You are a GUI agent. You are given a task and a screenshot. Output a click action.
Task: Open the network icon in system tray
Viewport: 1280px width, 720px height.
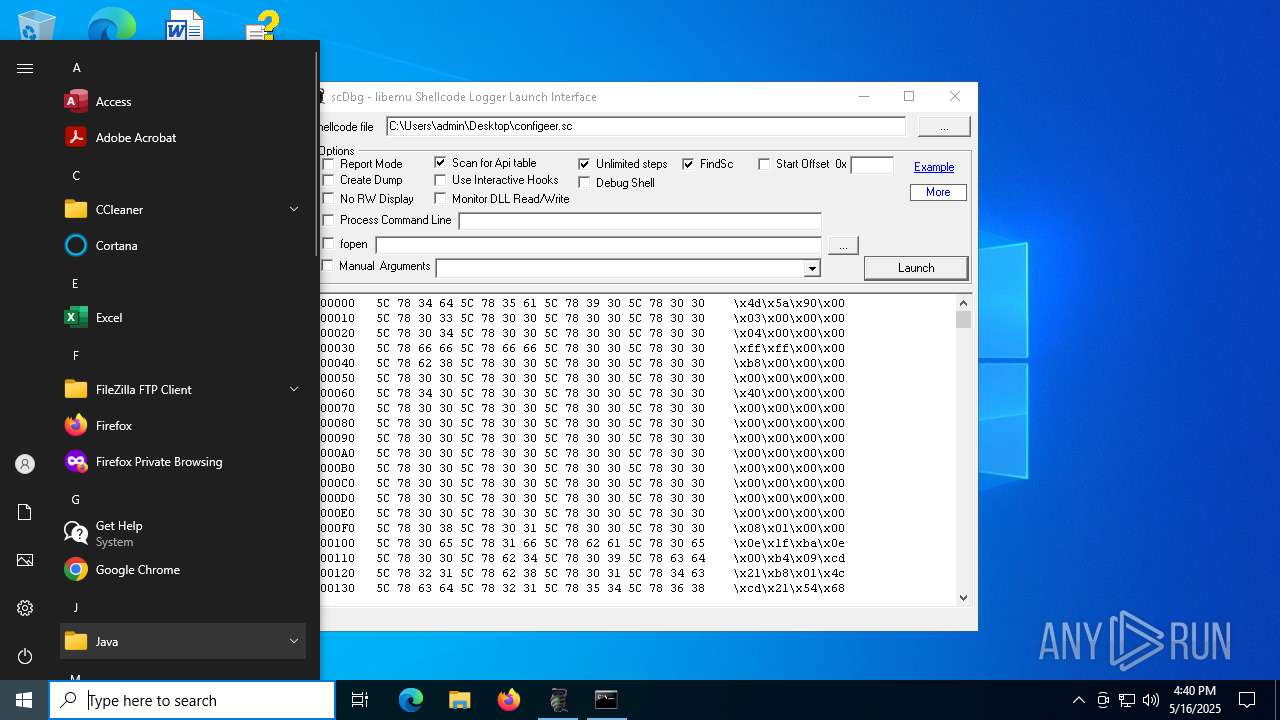point(1127,700)
